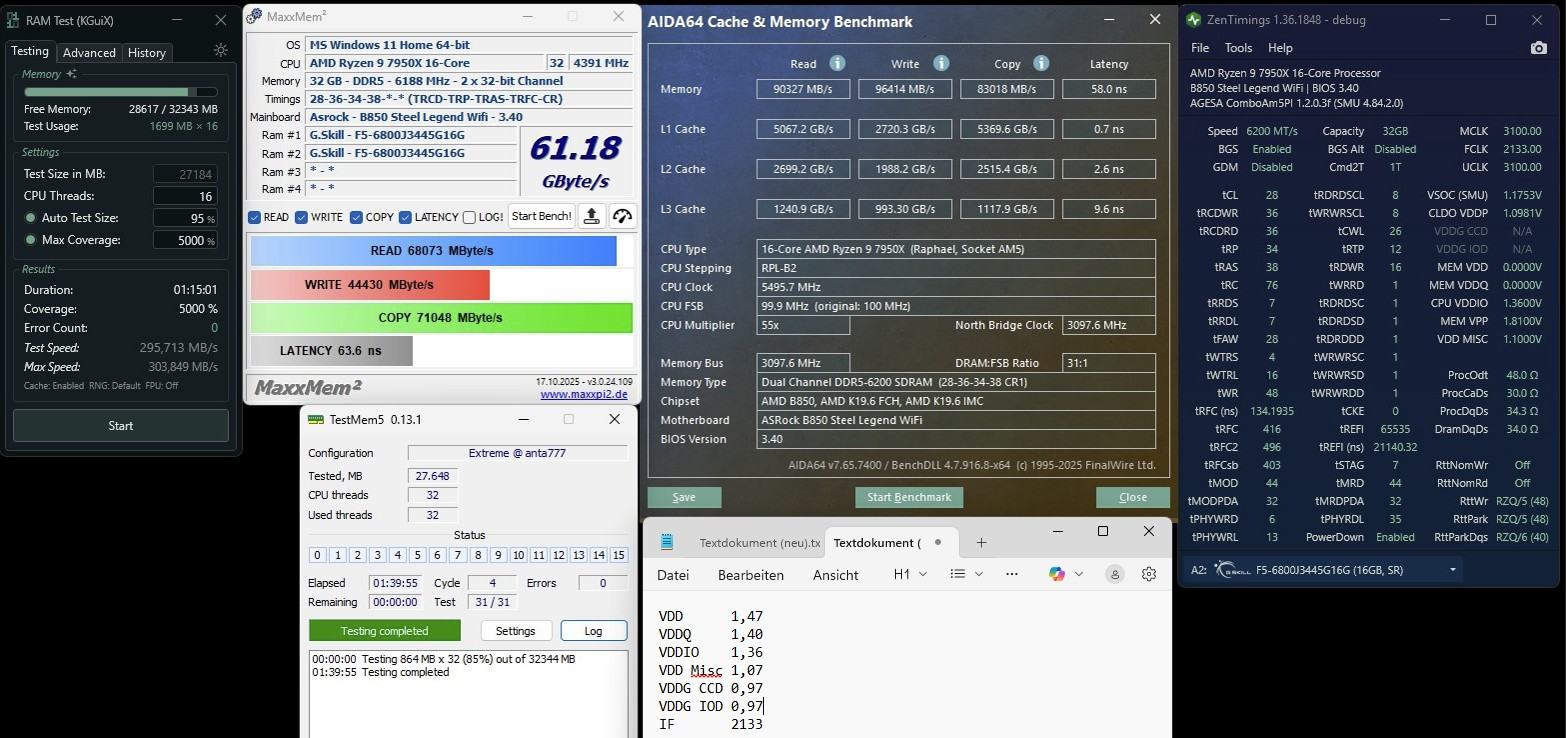Open the Tools menu in ZenTimings
Image resolution: width=1566 pixels, height=738 pixels.
point(1238,48)
